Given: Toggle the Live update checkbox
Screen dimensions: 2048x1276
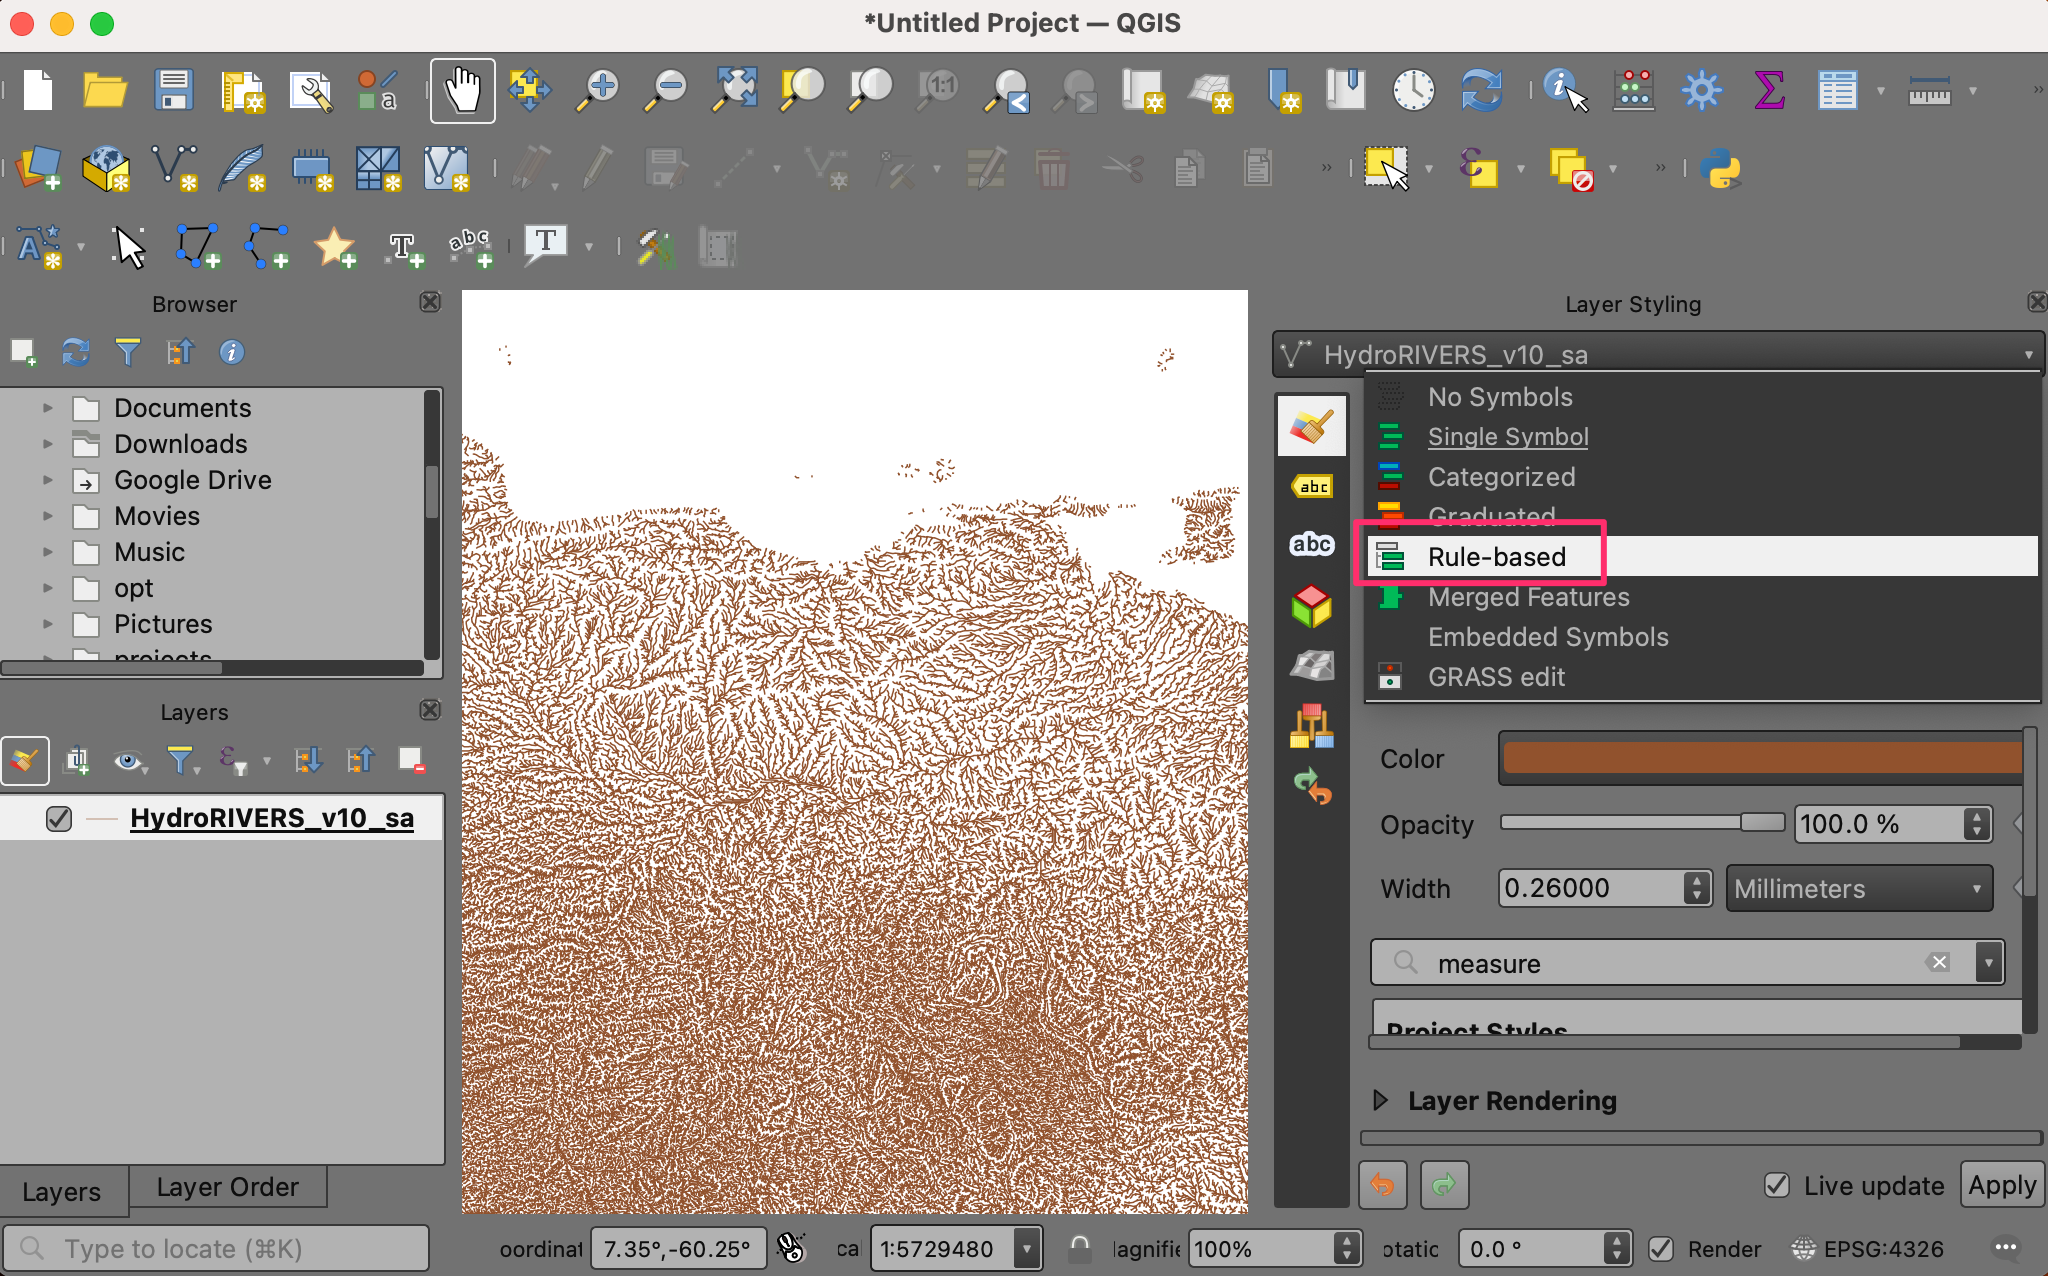Looking at the screenshot, I should (1777, 1186).
